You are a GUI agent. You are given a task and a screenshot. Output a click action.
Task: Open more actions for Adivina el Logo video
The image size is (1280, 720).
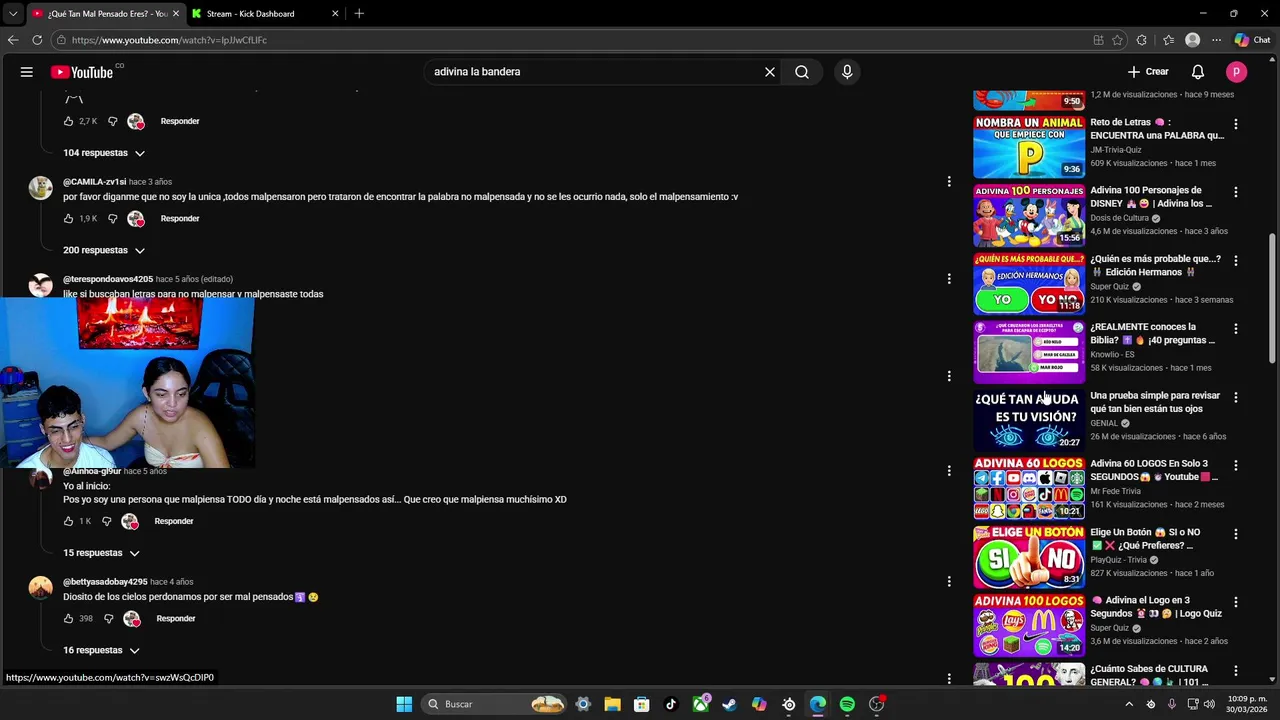[x=1236, y=602]
